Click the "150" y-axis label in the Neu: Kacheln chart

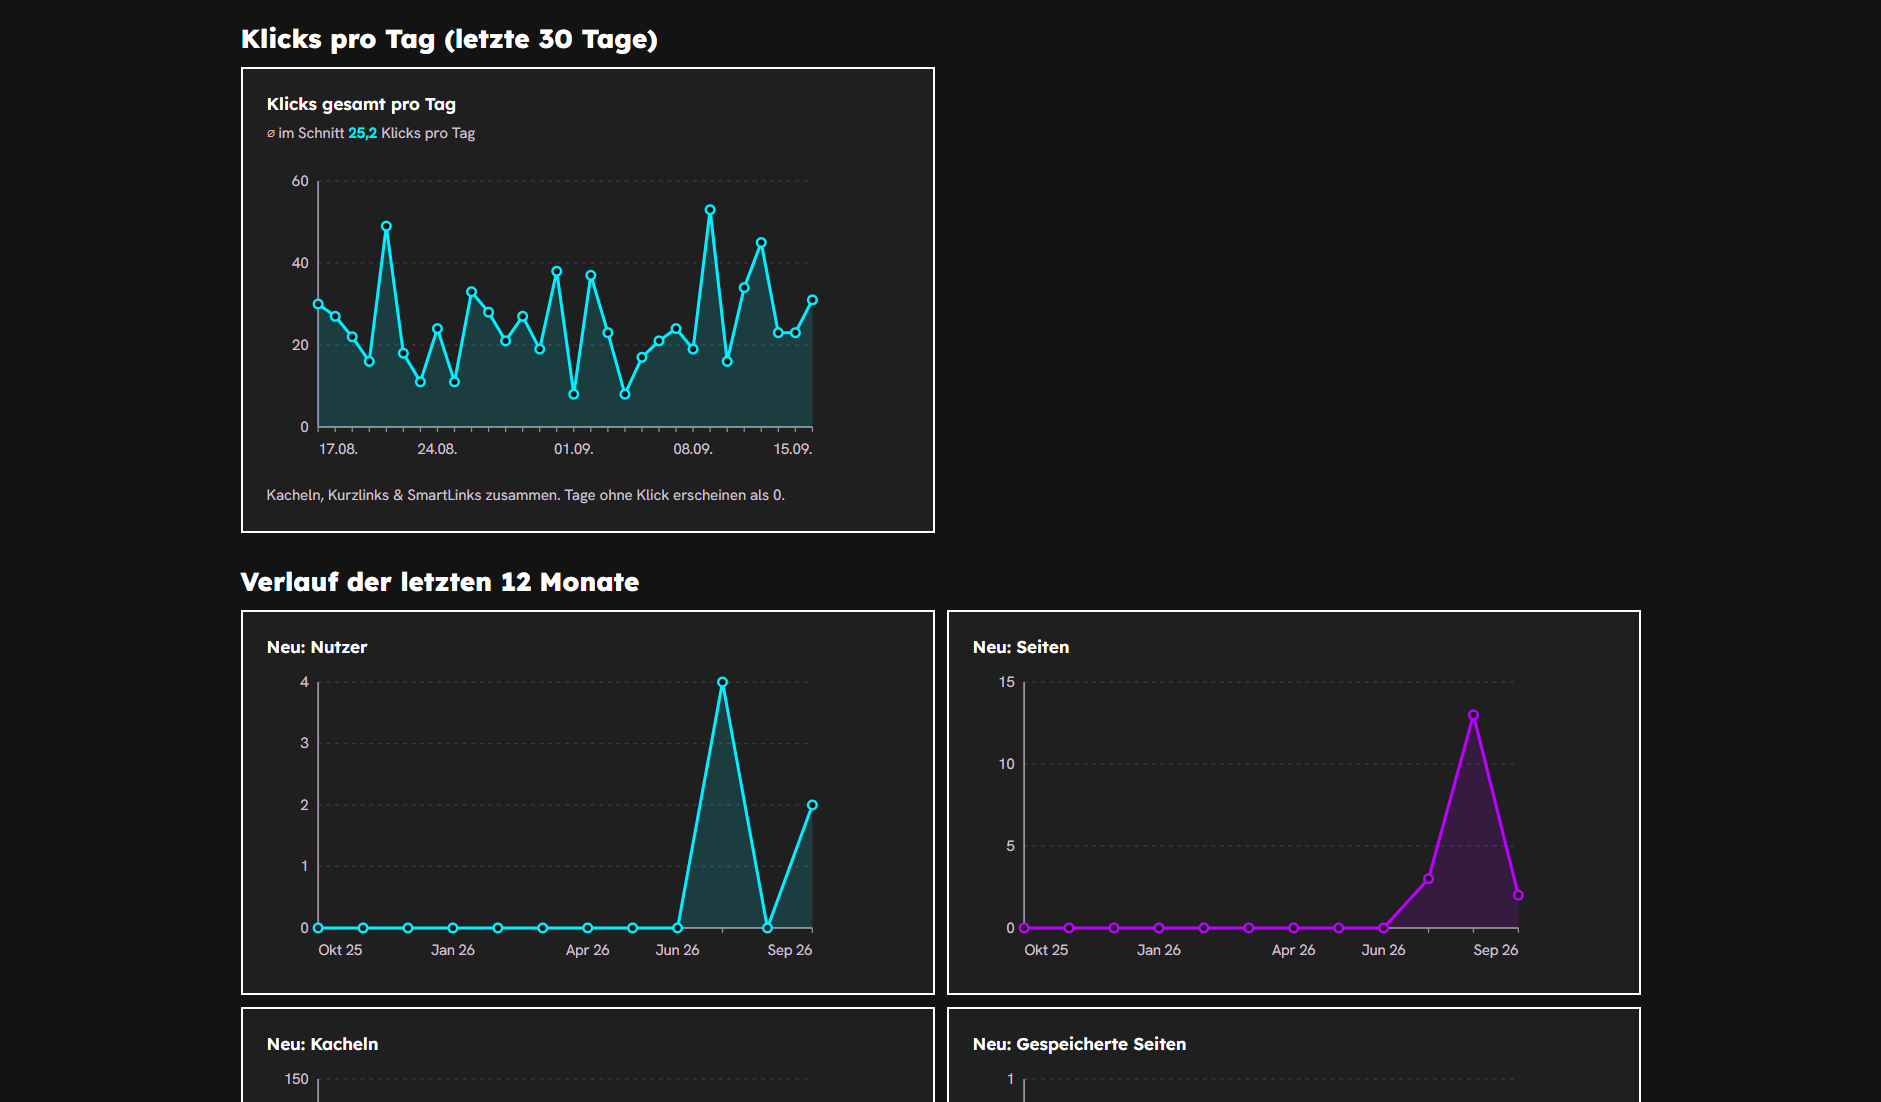[x=297, y=1079]
